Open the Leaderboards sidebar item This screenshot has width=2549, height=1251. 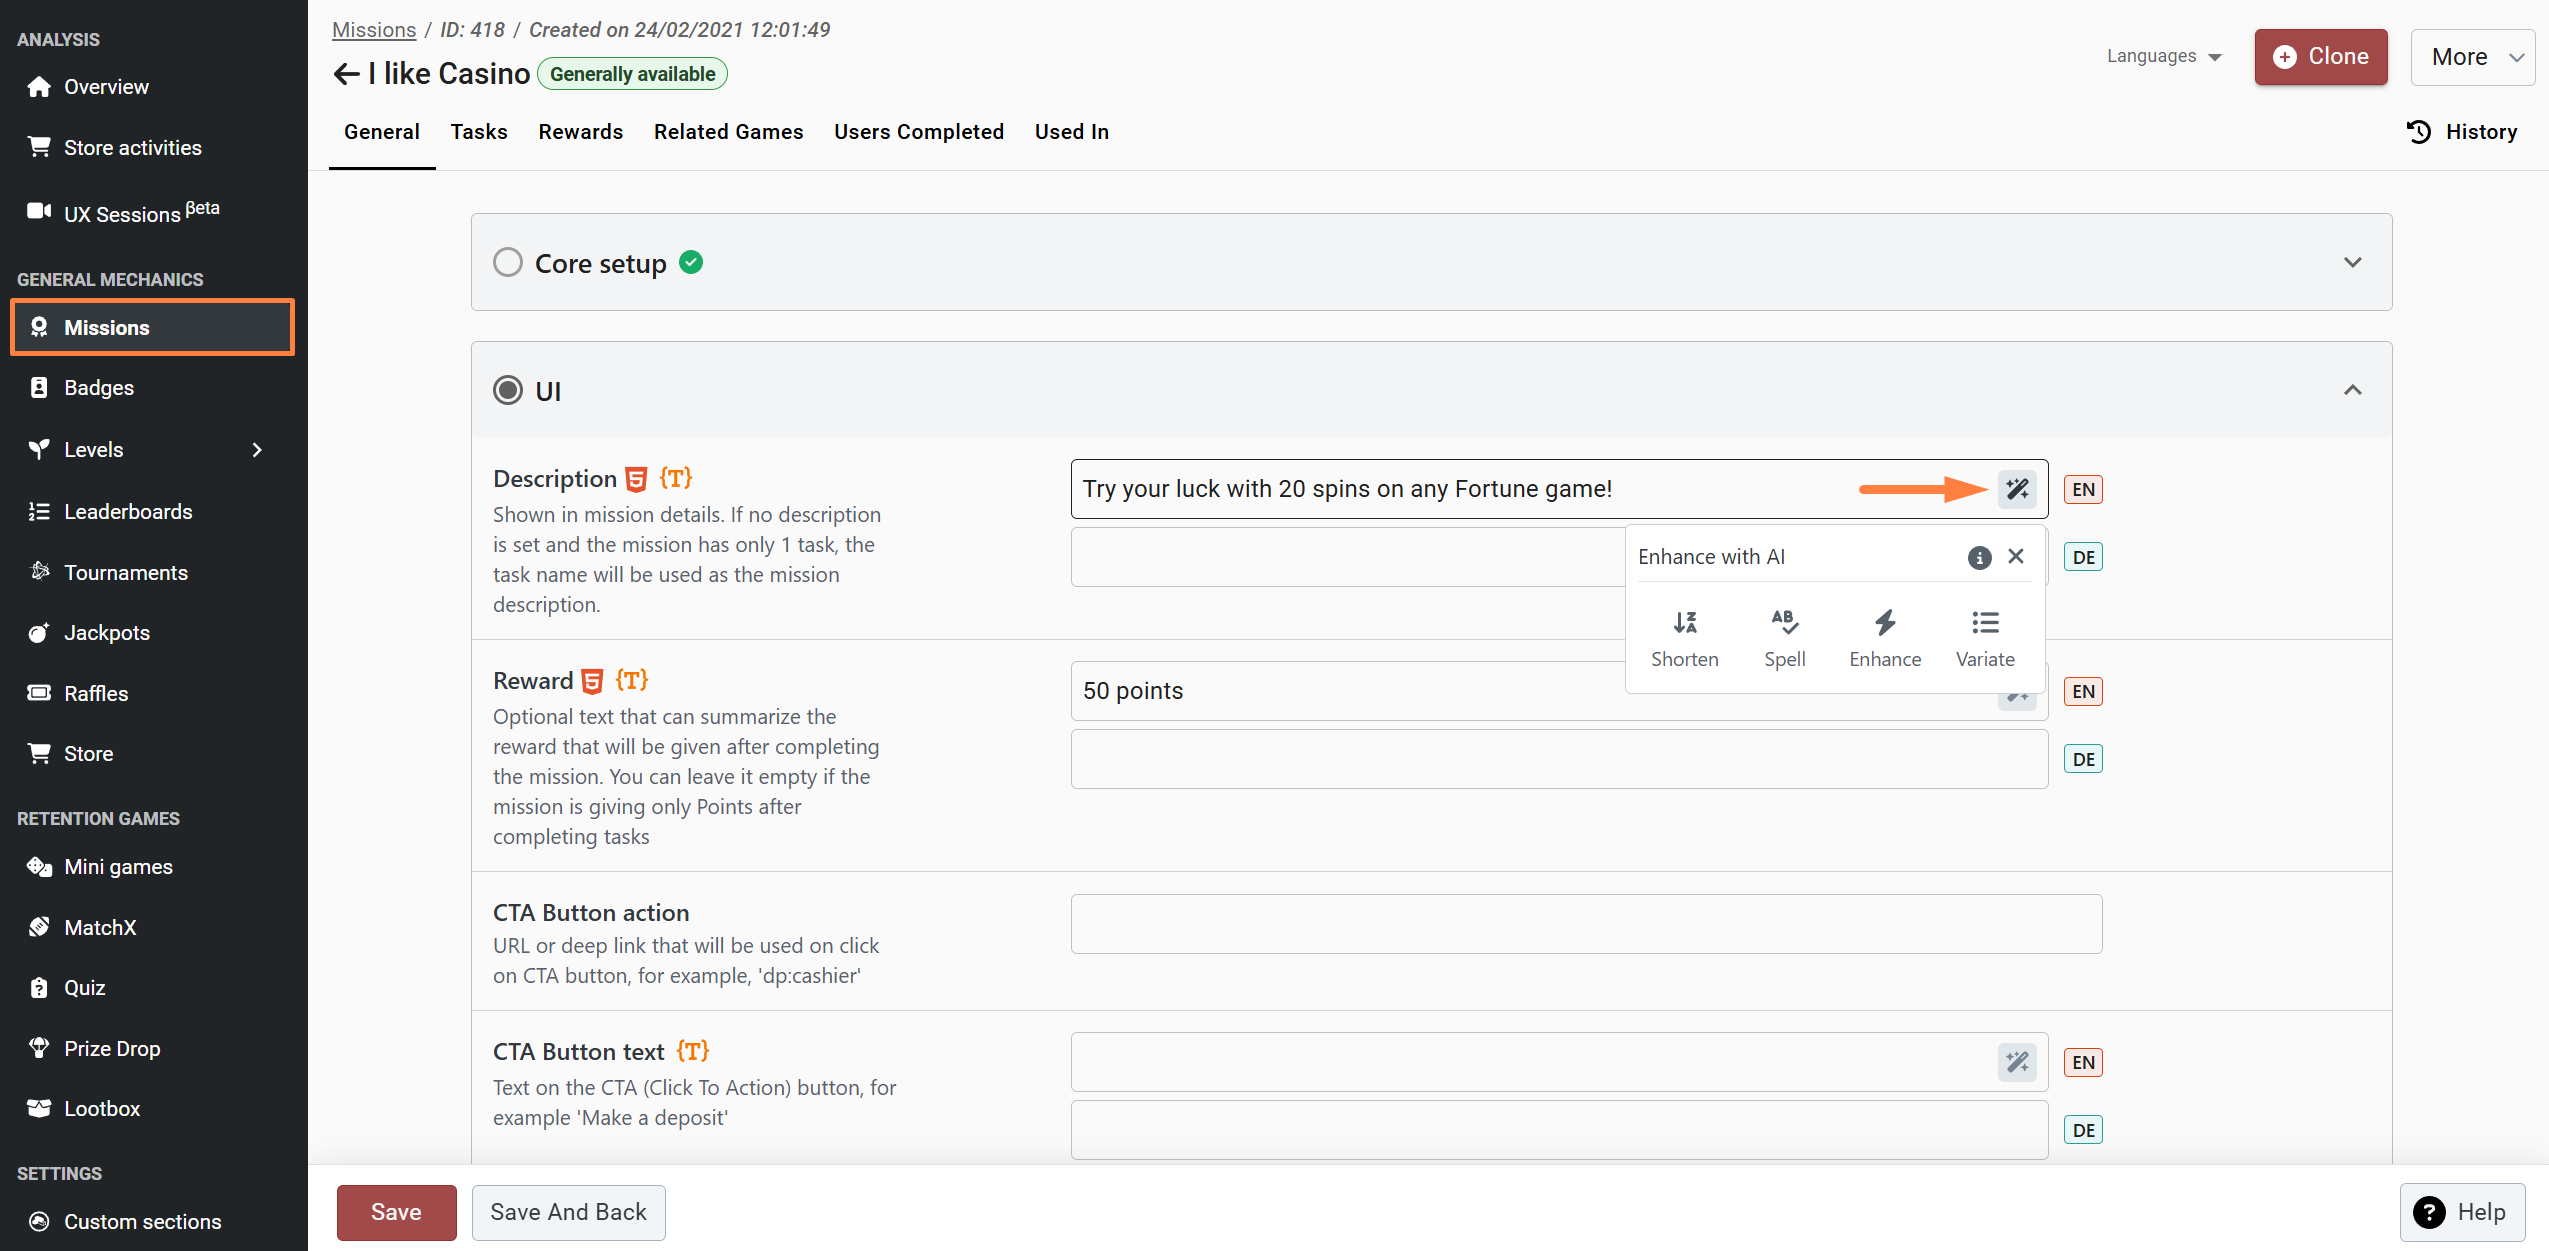point(128,511)
